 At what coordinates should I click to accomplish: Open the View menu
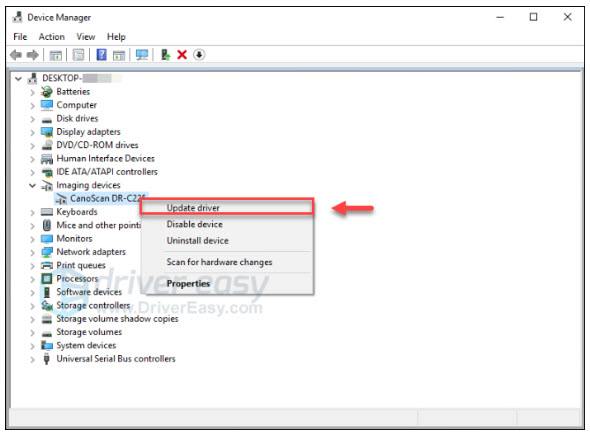click(86, 37)
